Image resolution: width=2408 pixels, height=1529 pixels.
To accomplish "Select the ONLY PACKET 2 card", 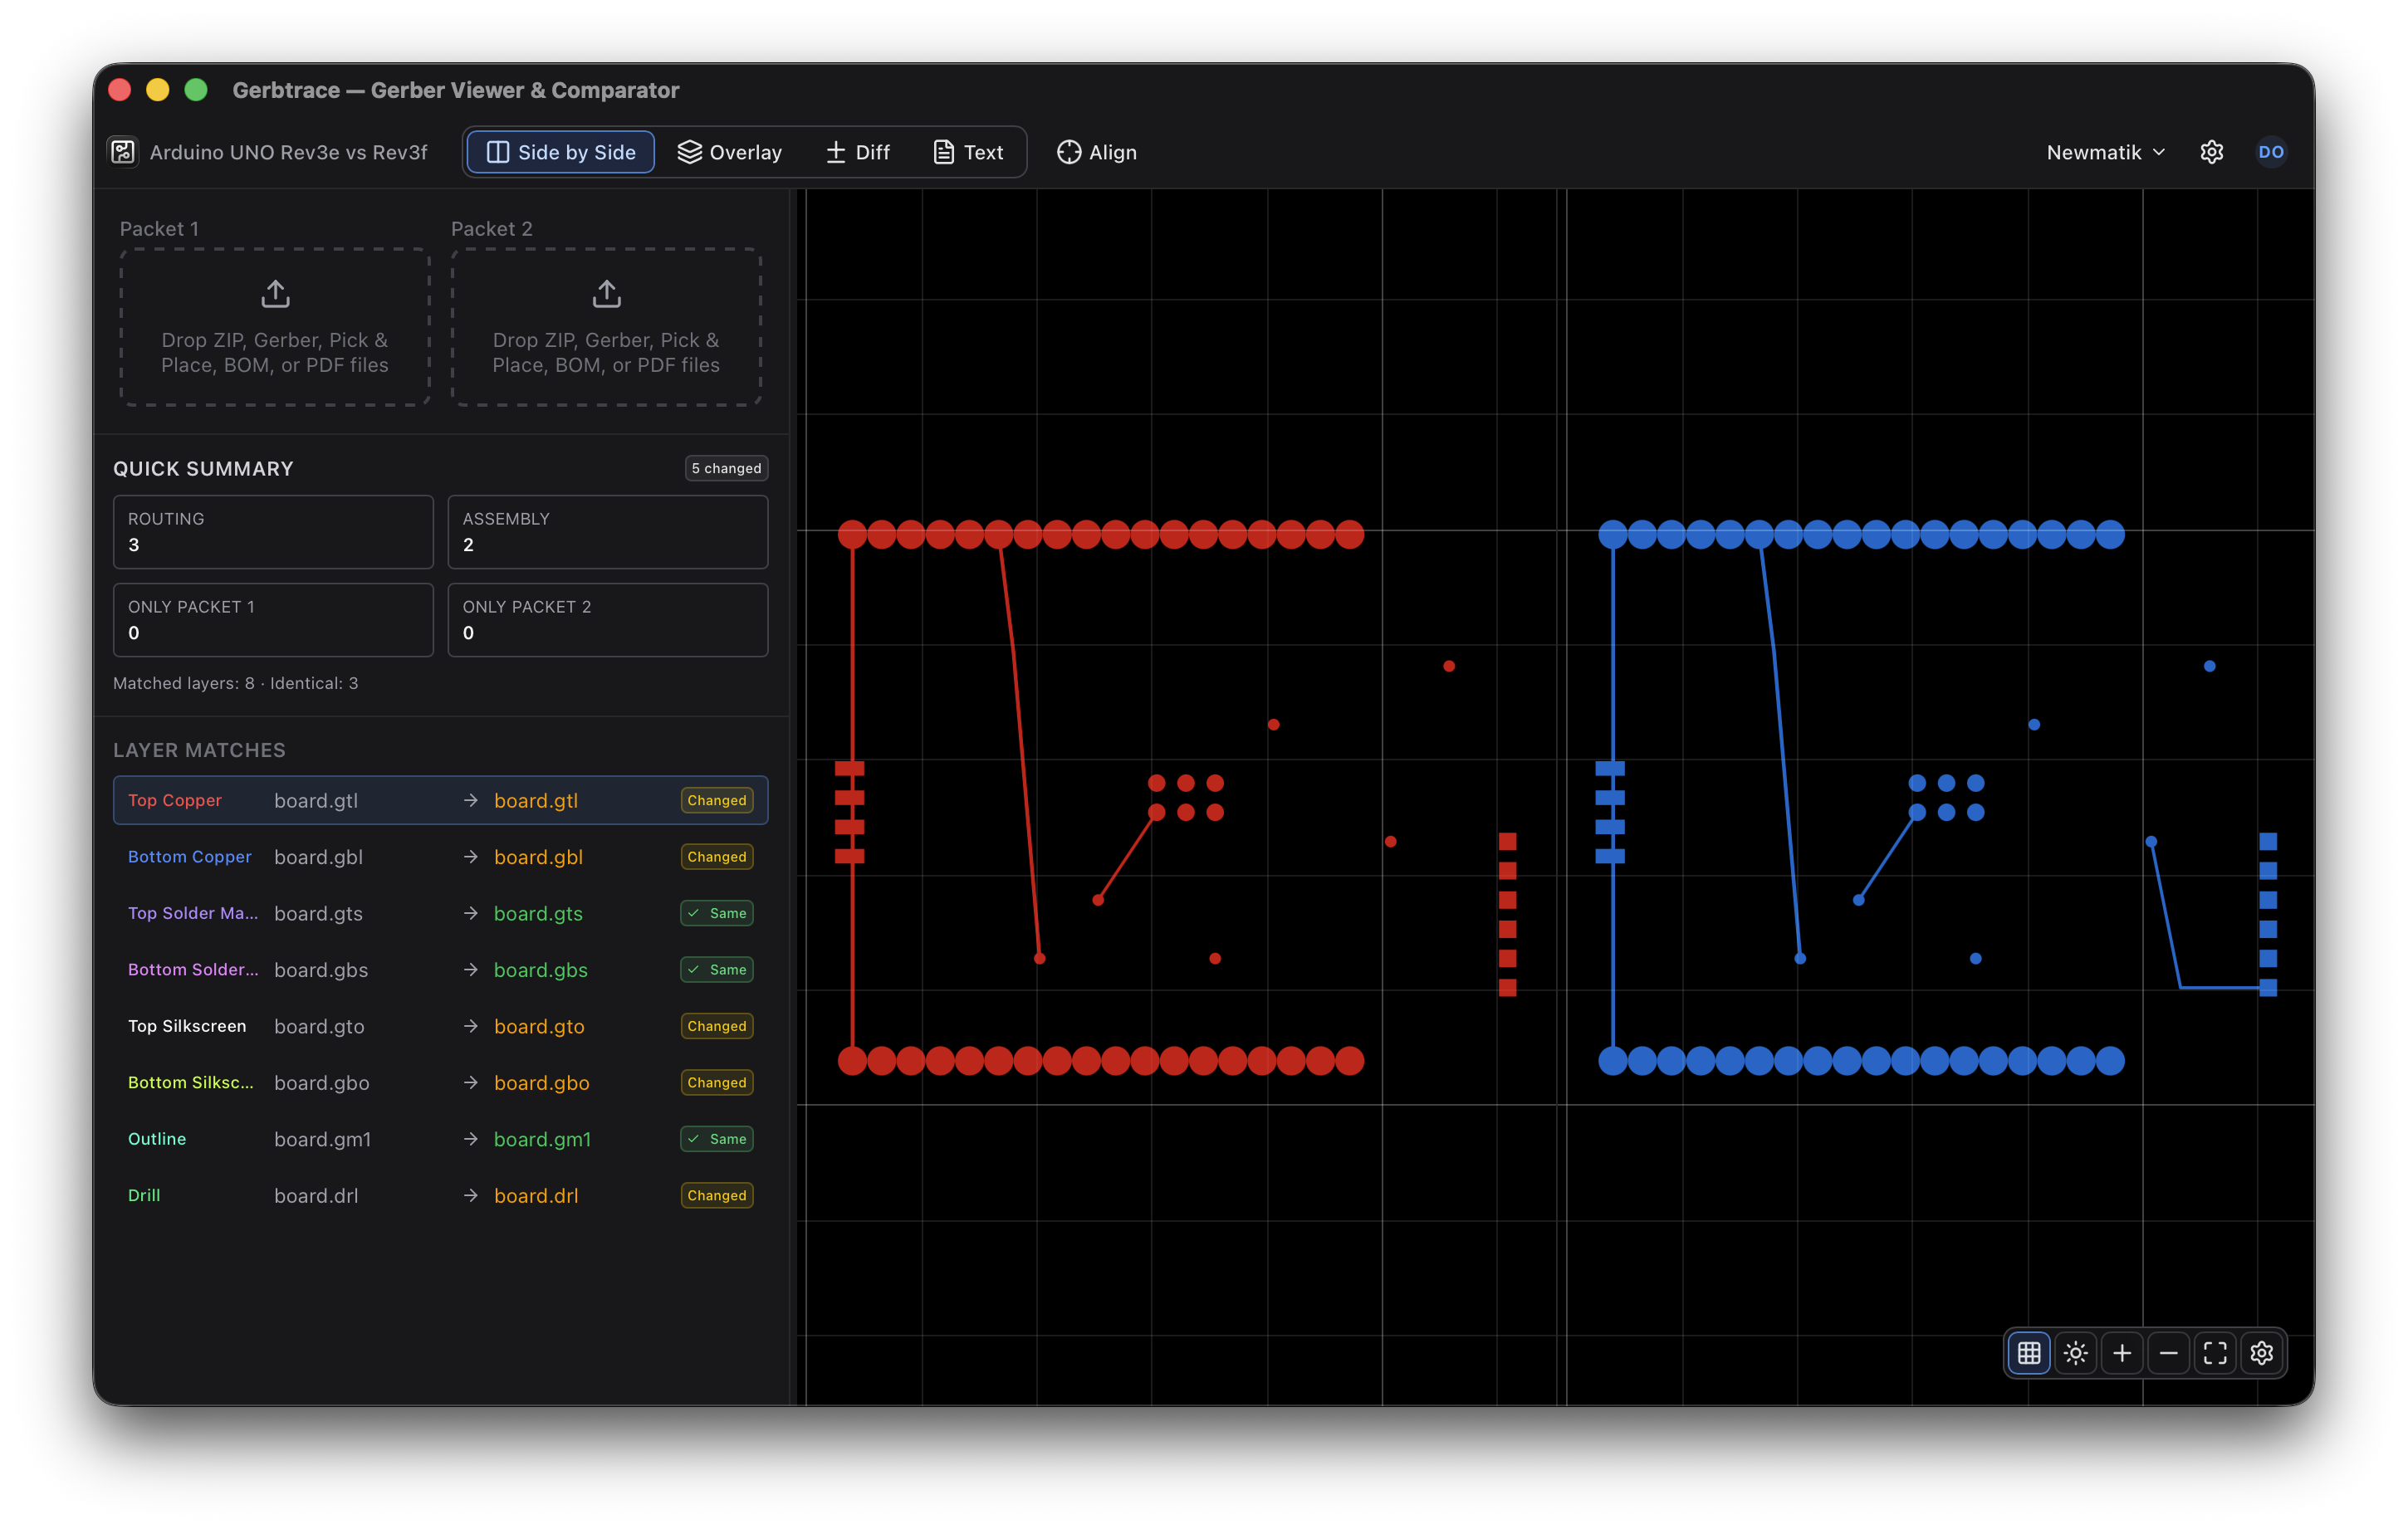I will pyautogui.click(x=608, y=620).
